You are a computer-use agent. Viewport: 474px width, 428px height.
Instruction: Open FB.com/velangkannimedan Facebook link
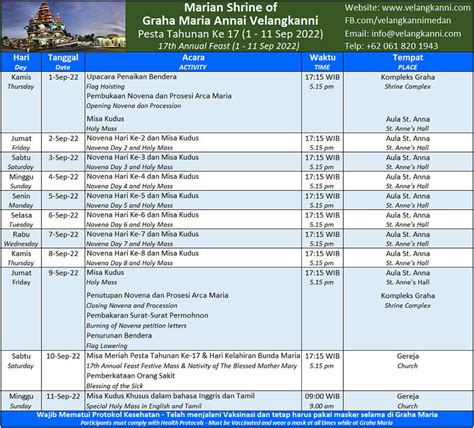(398, 21)
